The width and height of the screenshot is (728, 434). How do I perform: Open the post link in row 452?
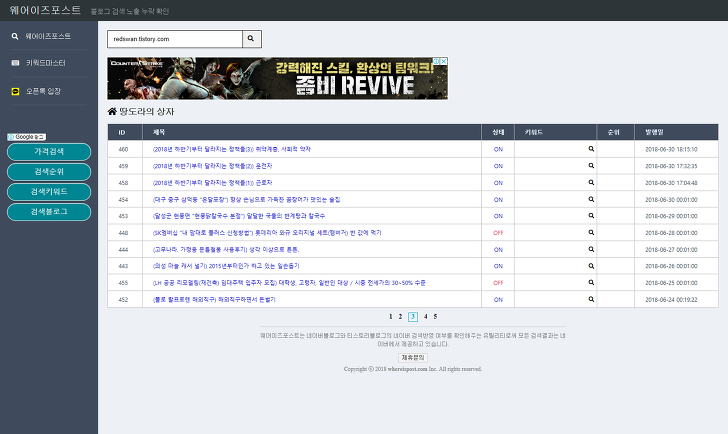[x=214, y=299]
